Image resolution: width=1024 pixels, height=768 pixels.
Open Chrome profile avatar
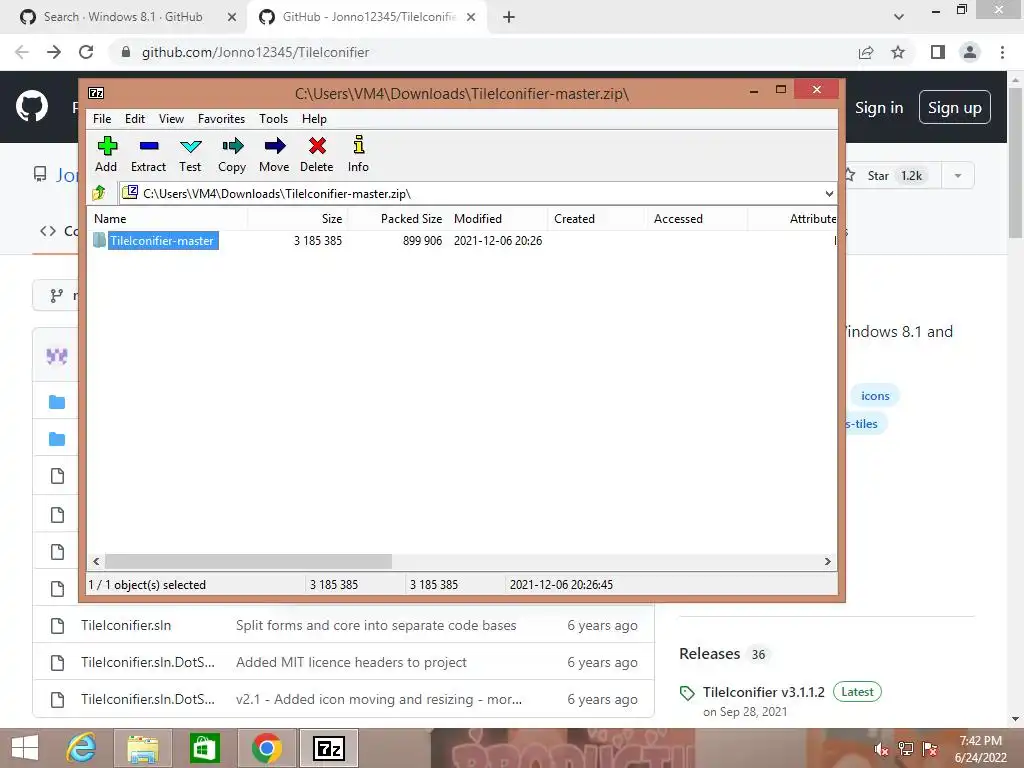pos(970,52)
